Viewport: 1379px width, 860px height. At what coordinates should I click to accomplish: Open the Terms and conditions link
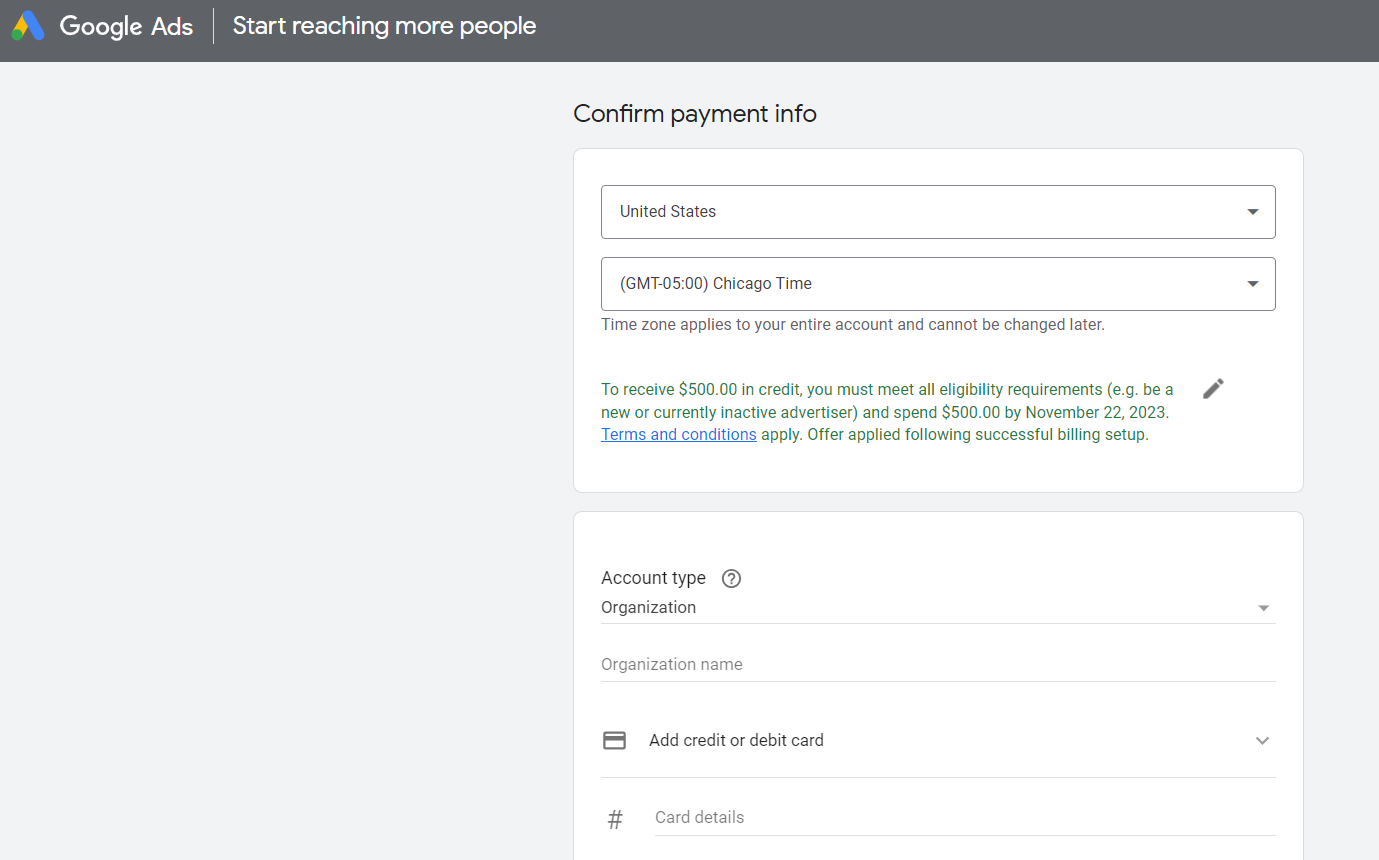click(678, 434)
